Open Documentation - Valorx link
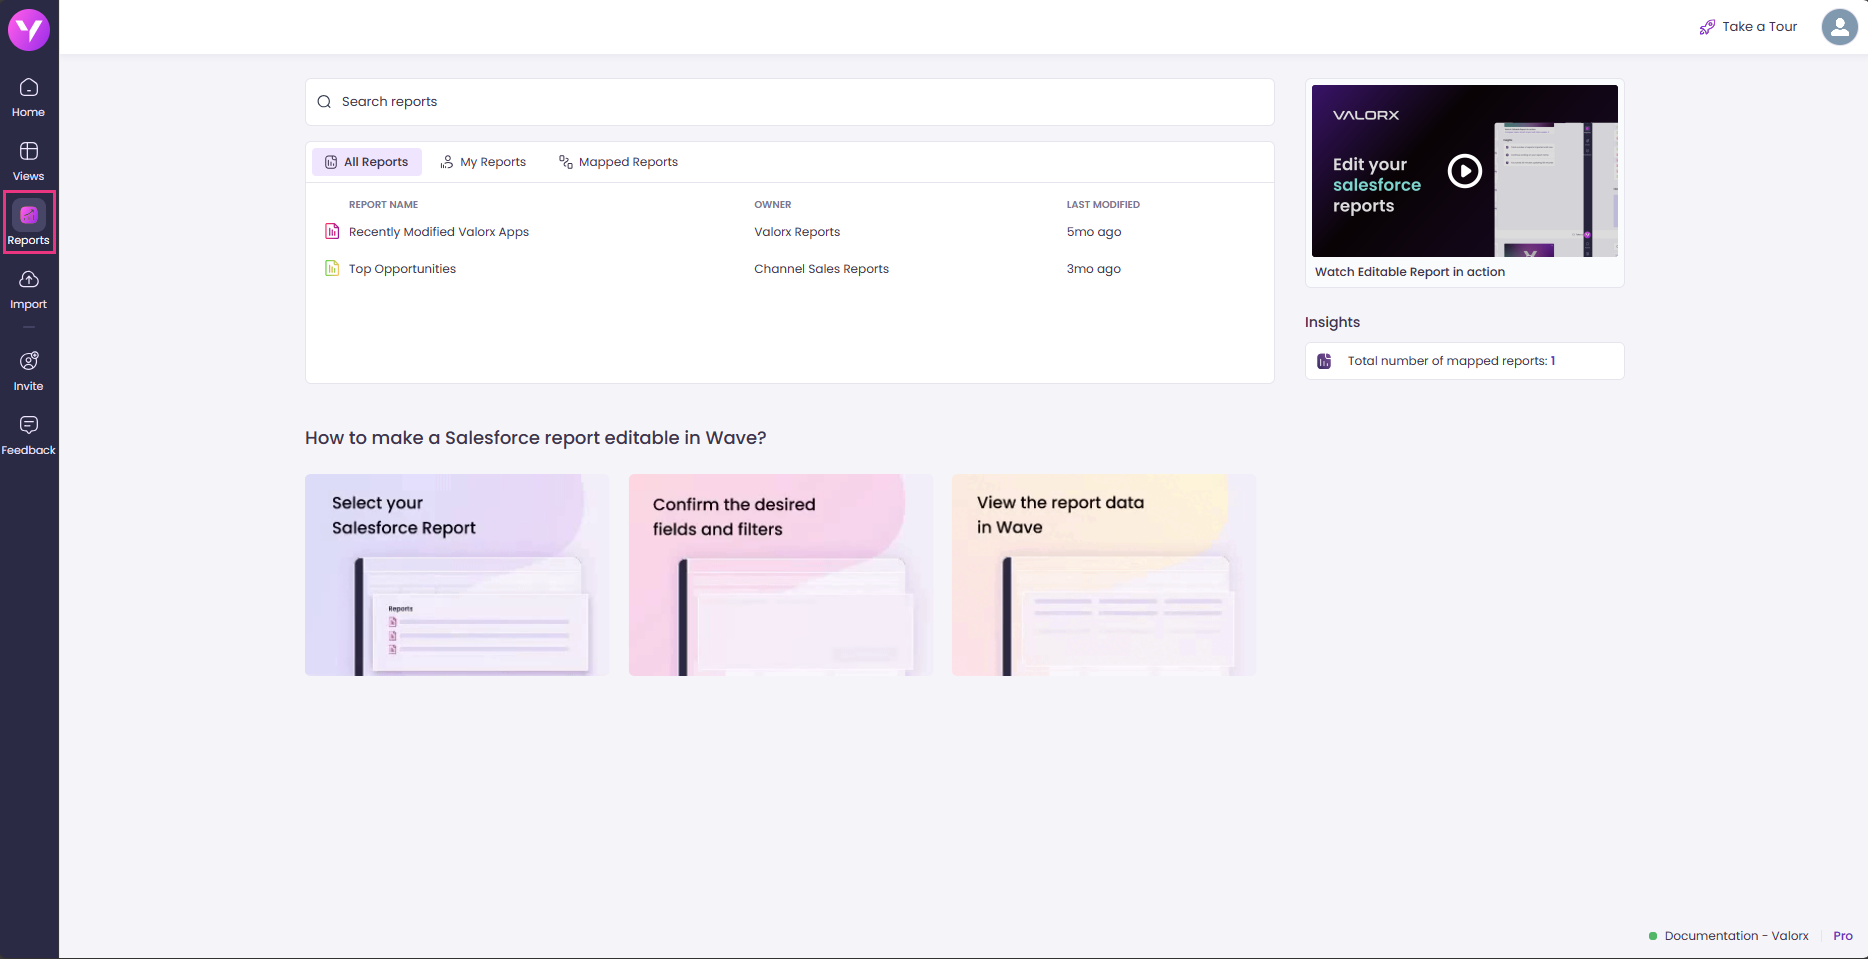 [x=1736, y=936]
